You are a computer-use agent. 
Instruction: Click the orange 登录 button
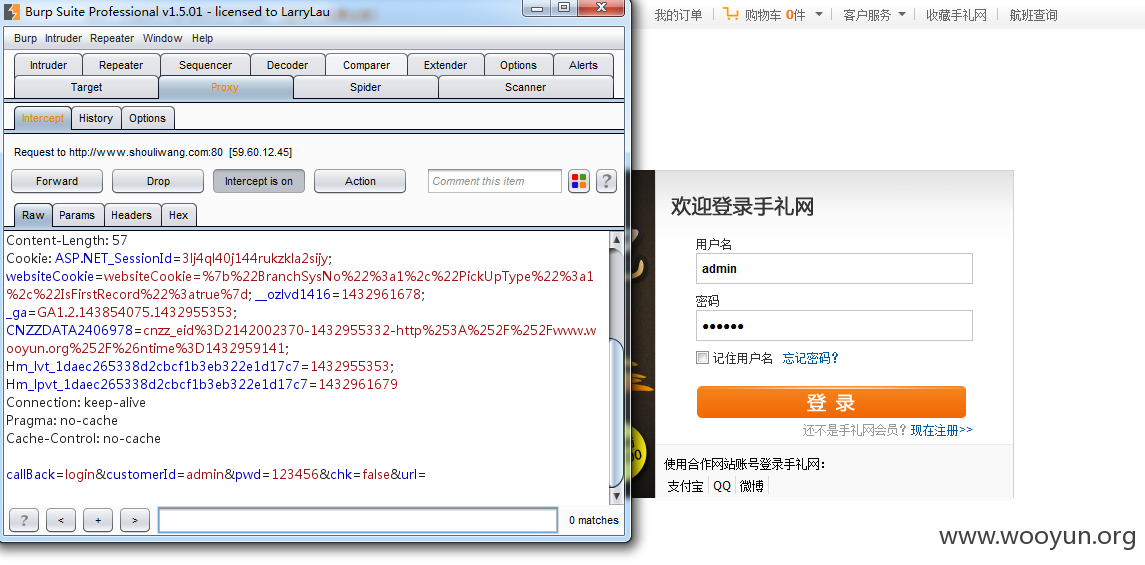coord(831,402)
